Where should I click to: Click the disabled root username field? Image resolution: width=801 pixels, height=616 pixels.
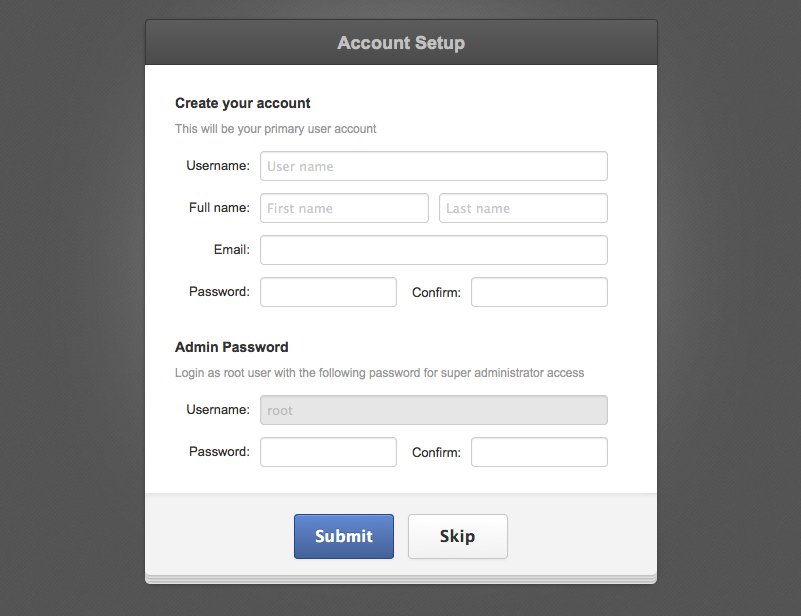click(x=434, y=410)
